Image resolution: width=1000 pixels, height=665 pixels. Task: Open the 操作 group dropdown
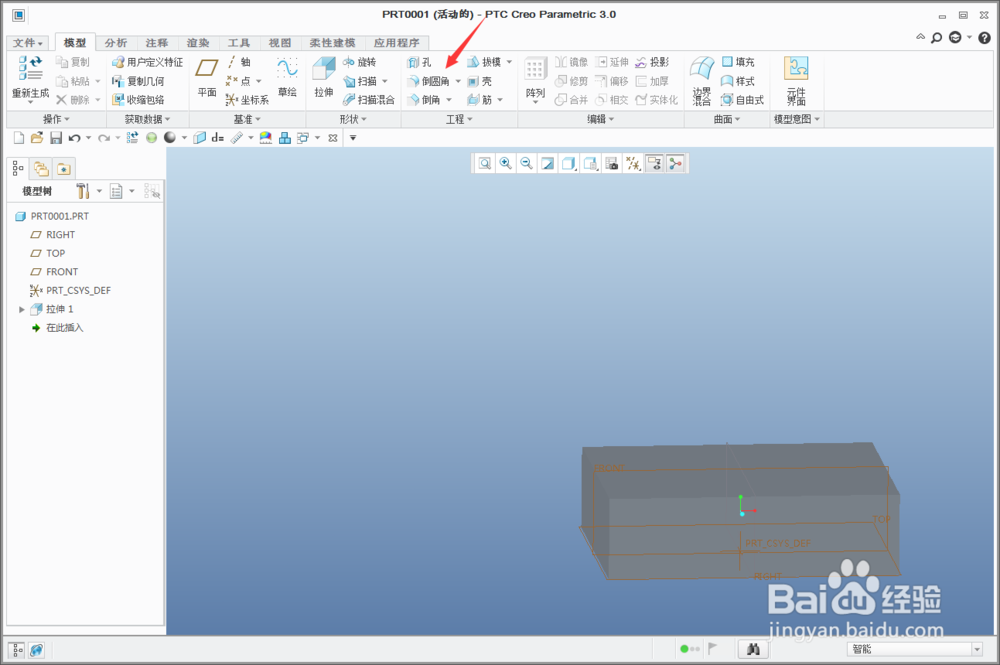pyautogui.click(x=56, y=119)
